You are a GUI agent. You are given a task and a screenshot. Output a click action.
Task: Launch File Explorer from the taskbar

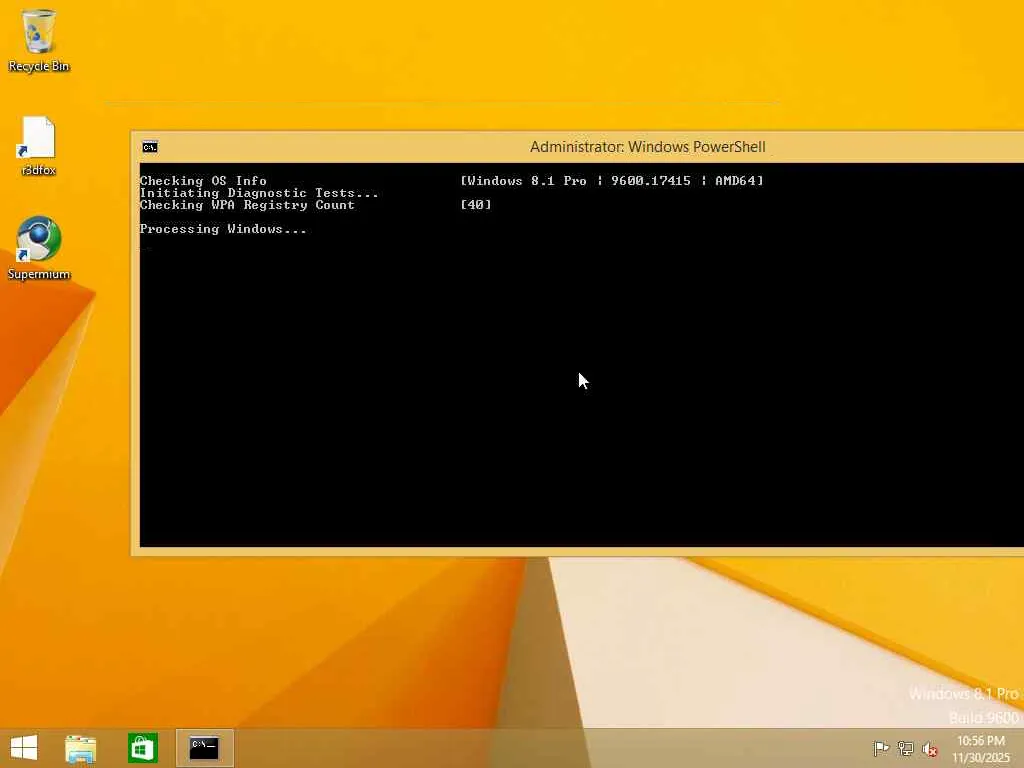pyautogui.click(x=80, y=748)
